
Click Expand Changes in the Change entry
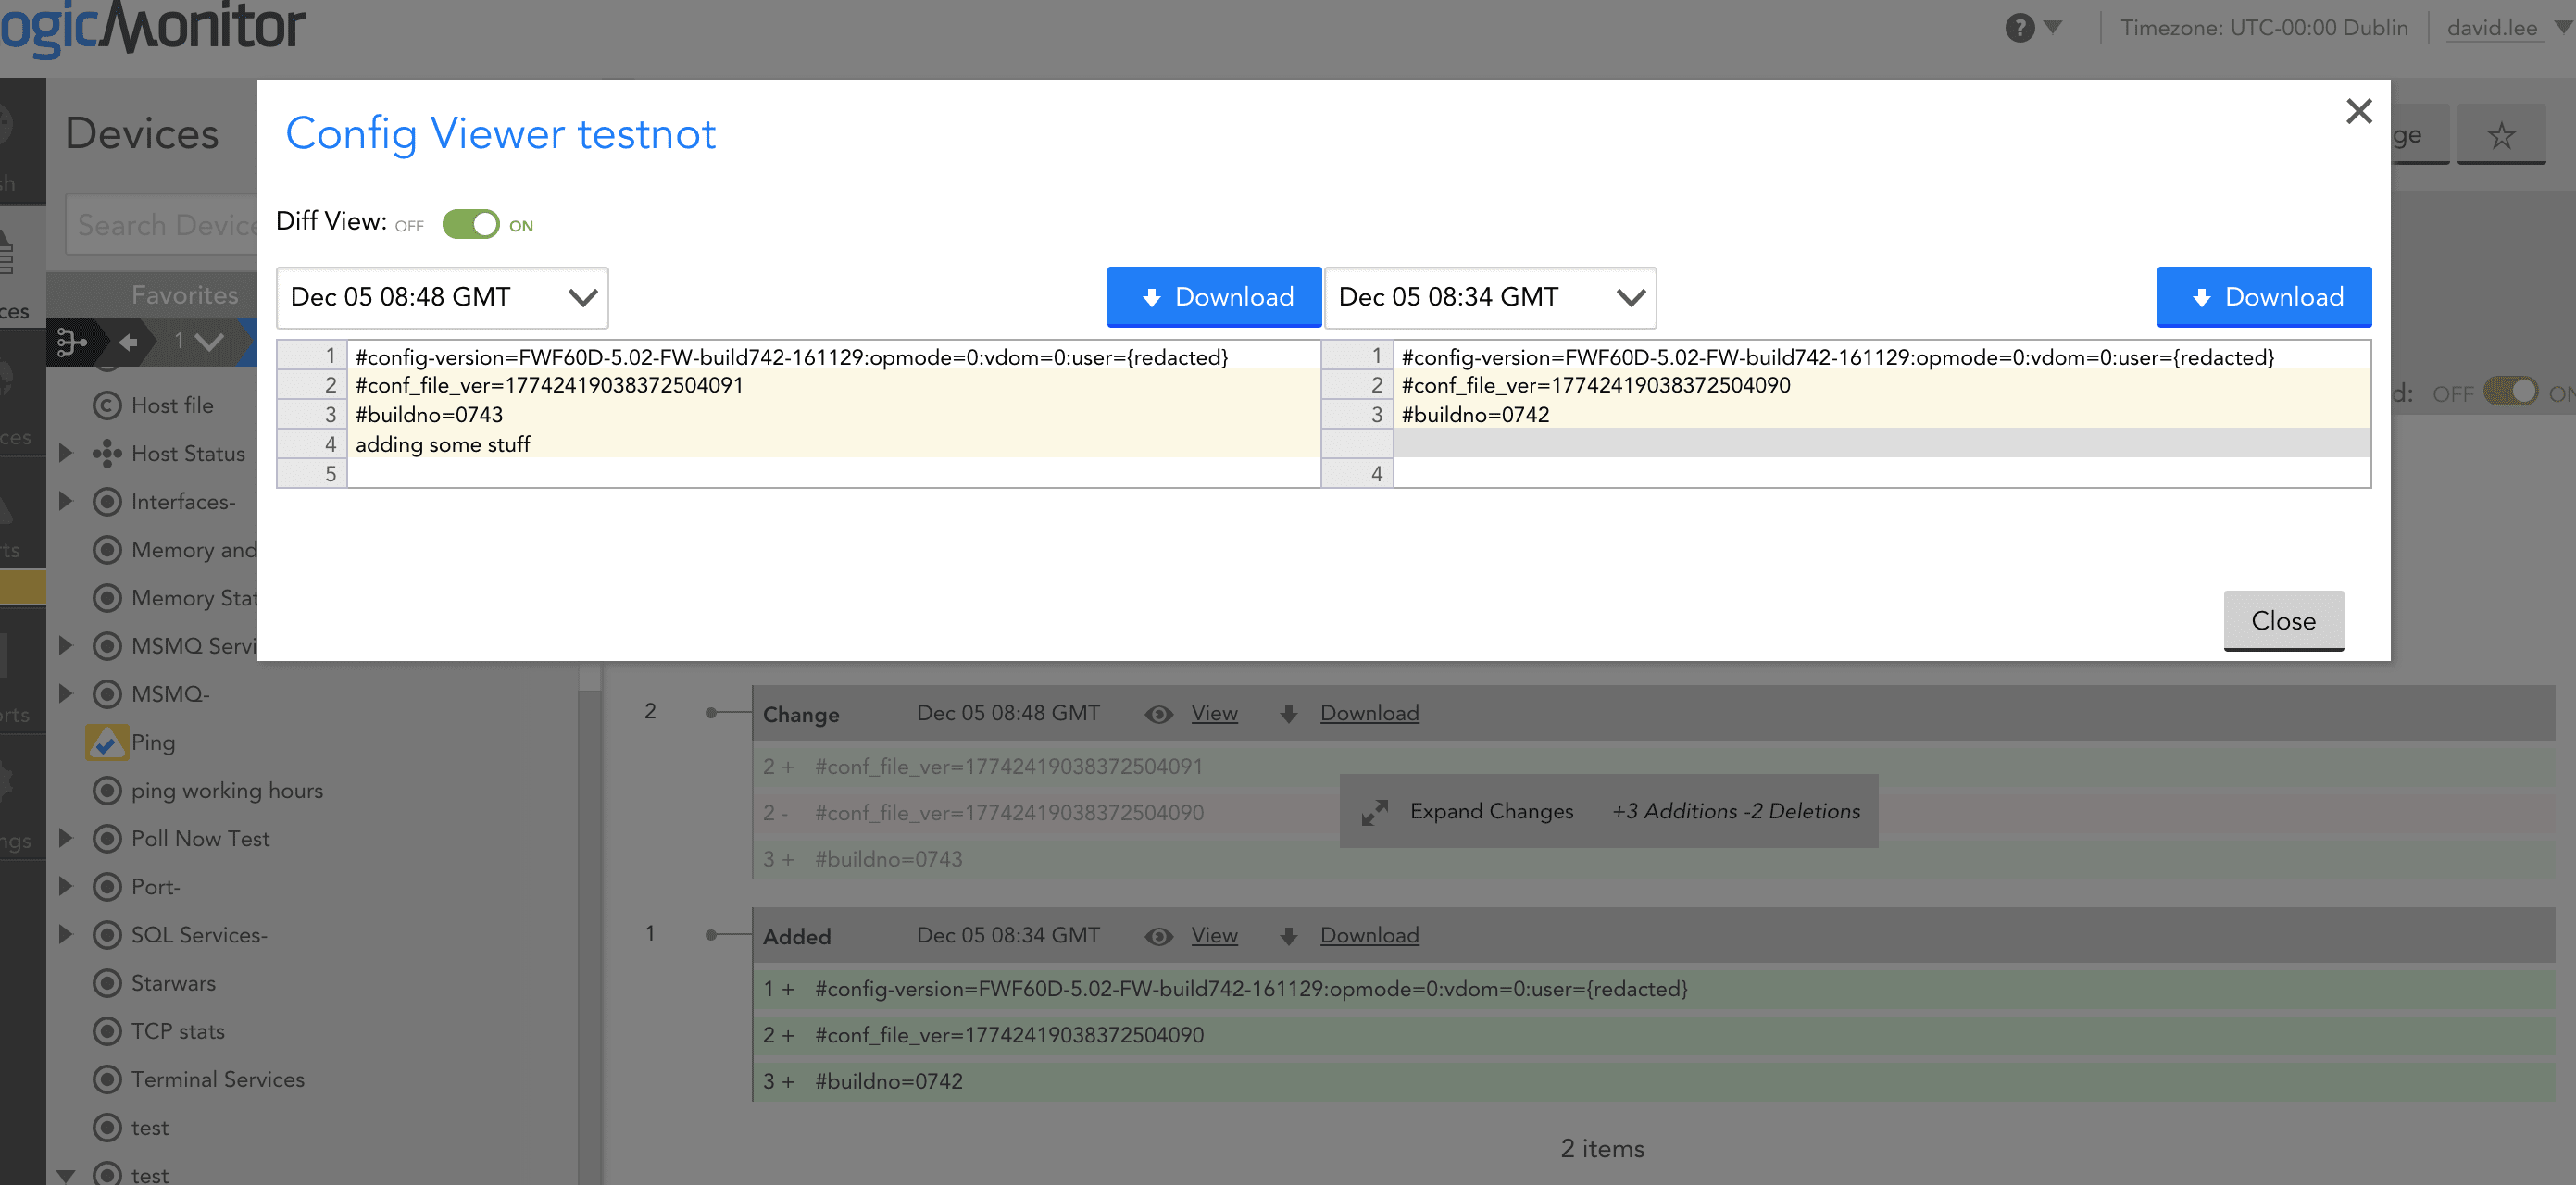pyautogui.click(x=1491, y=811)
